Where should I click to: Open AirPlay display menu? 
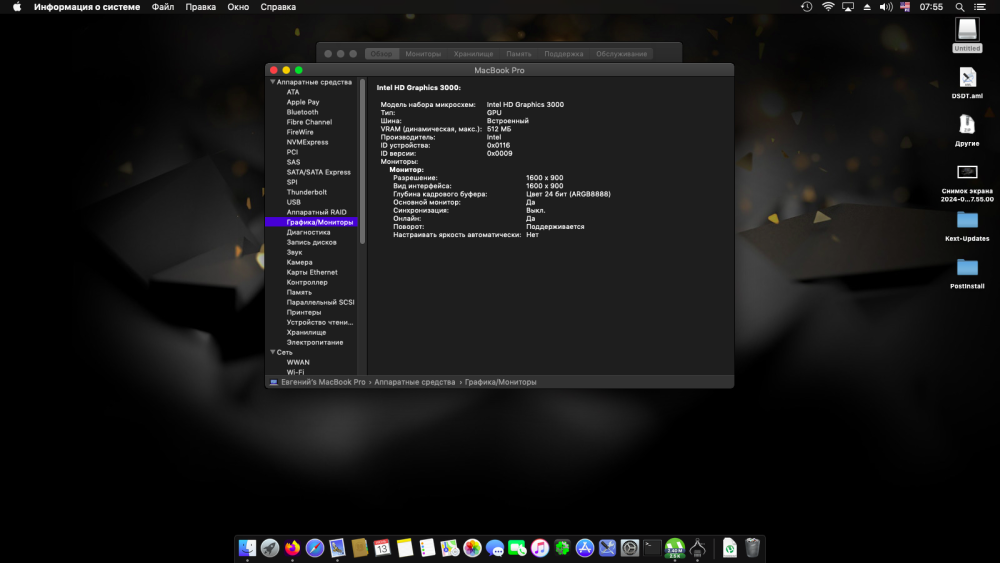pos(848,7)
